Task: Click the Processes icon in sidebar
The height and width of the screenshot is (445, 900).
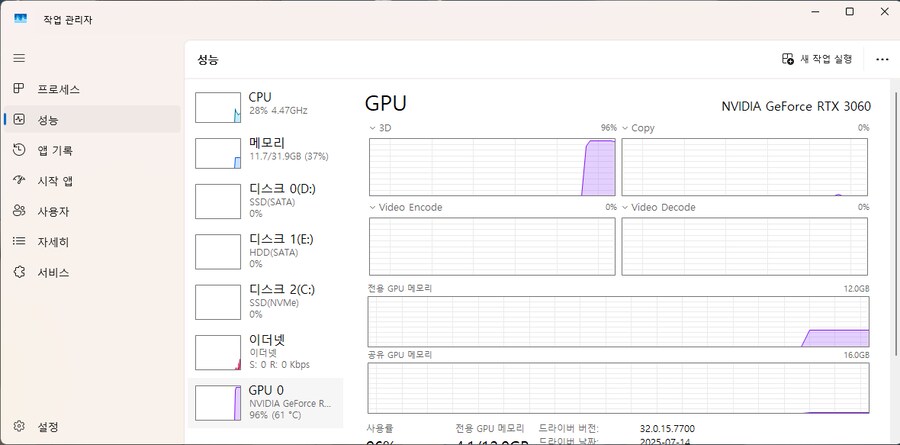Action: (x=19, y=88)
